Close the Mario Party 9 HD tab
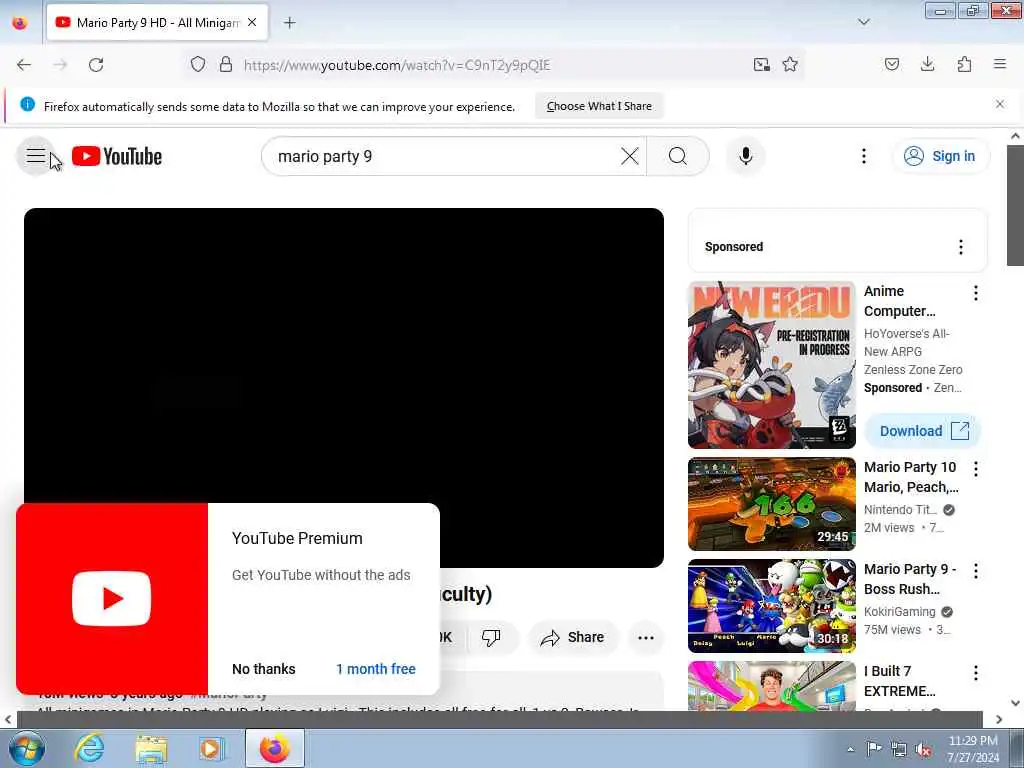This screenshot has height=768, width=1024. click(252, 23)
